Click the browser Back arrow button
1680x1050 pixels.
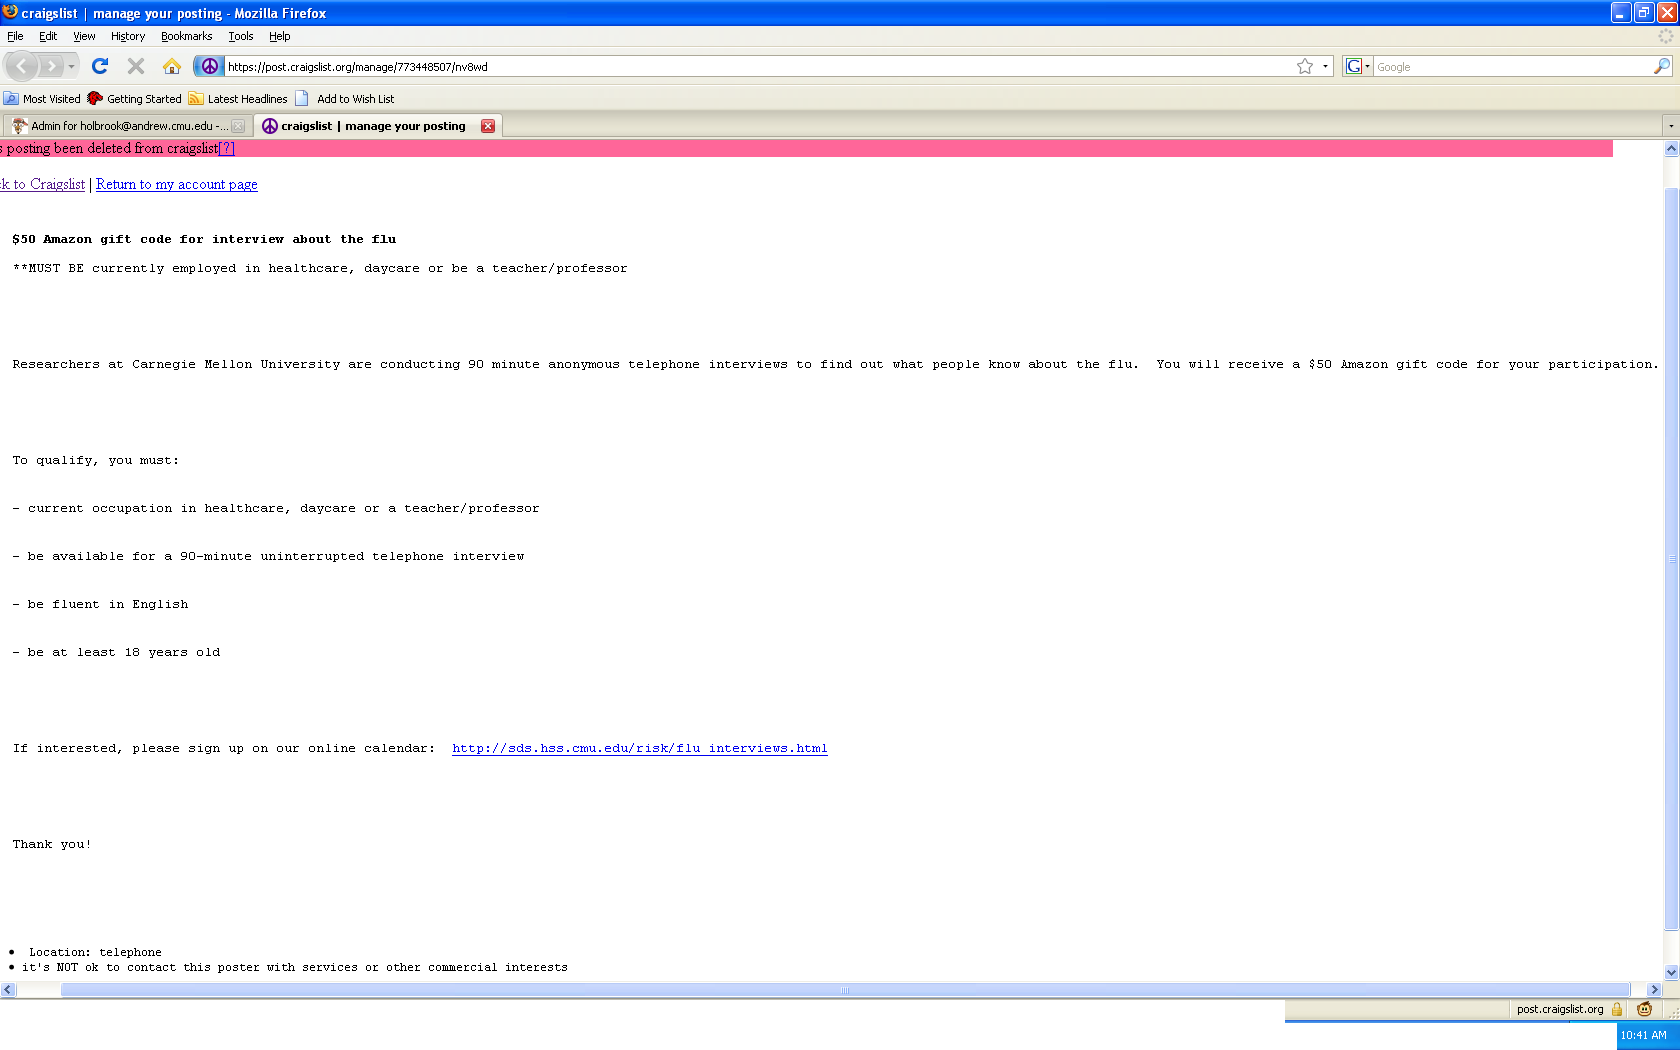click(22, 66)
